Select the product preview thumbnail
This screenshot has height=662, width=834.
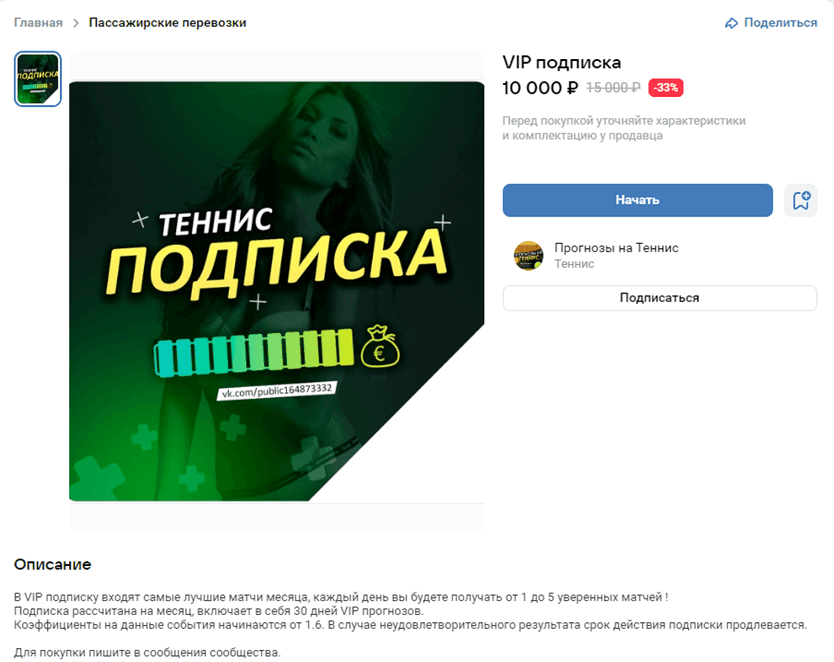click(38, 79)
